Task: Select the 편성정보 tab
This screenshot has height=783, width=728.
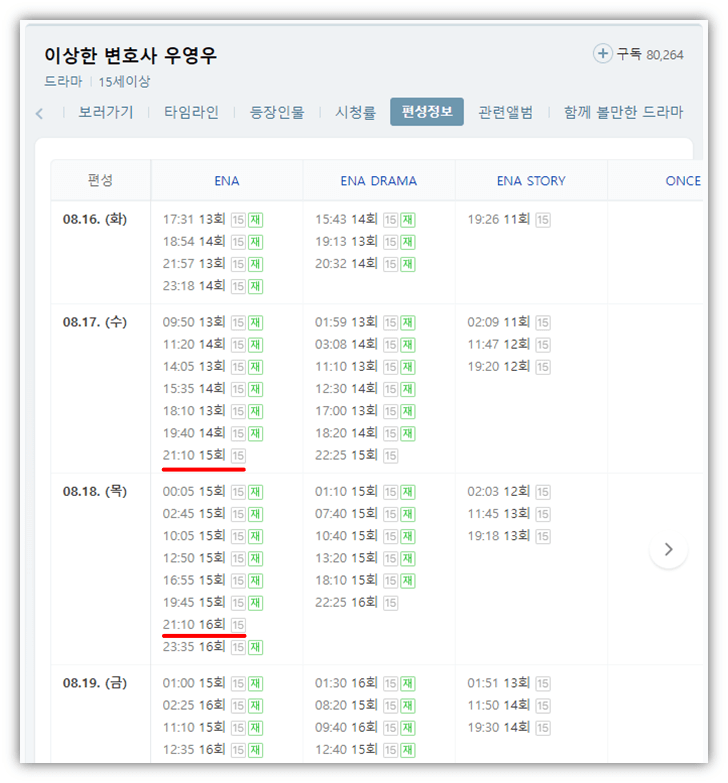Action: point(427,111)
